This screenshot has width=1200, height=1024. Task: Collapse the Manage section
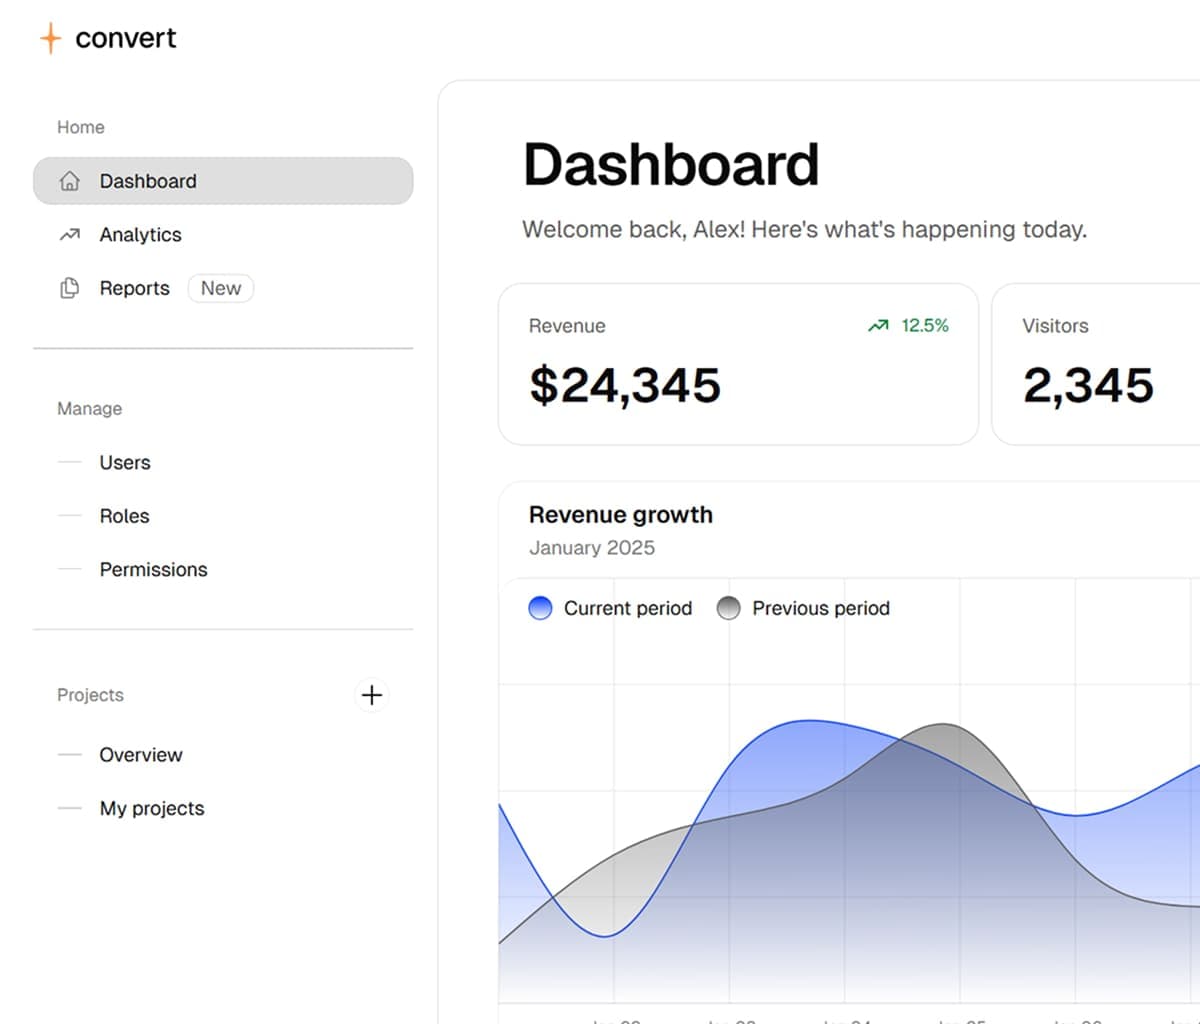89,408
